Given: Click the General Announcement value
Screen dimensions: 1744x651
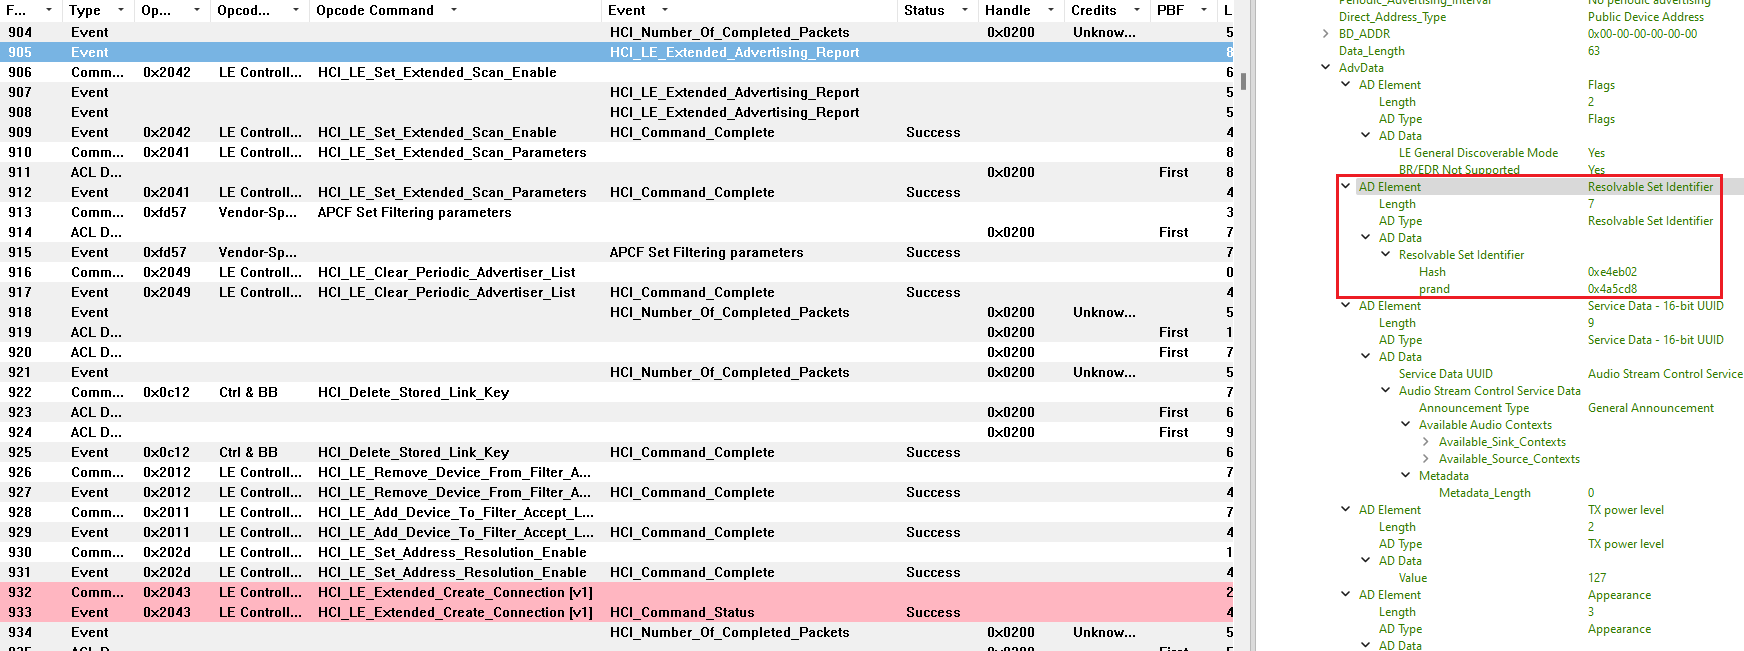Looking at the screenshot, I should 1651,408.
